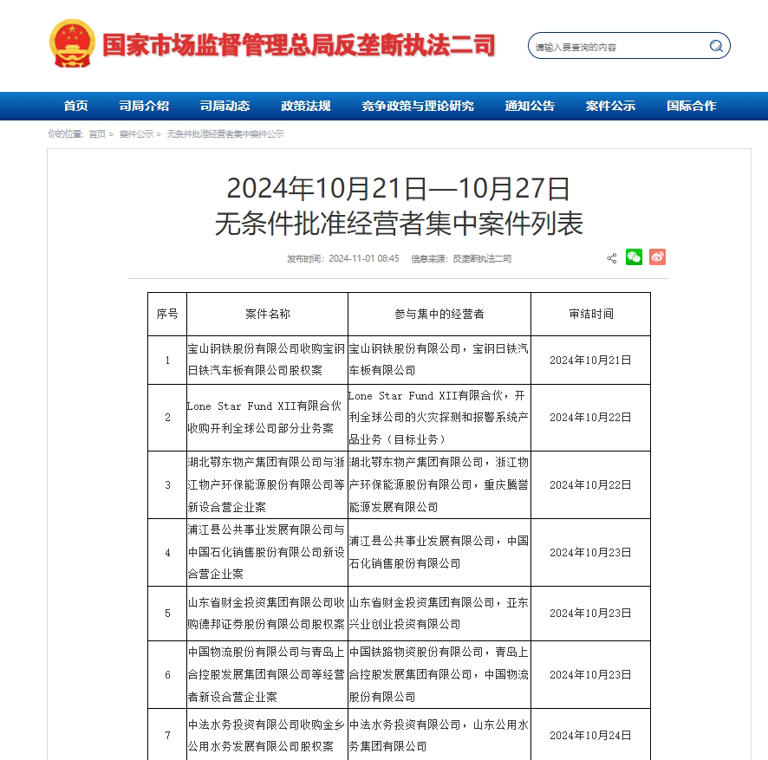768x760 pixels.
Task: Click participants cell 宝山钢铁股份有限公司，宝钢日铁汽车板有限公司
Action: [439, 360]
